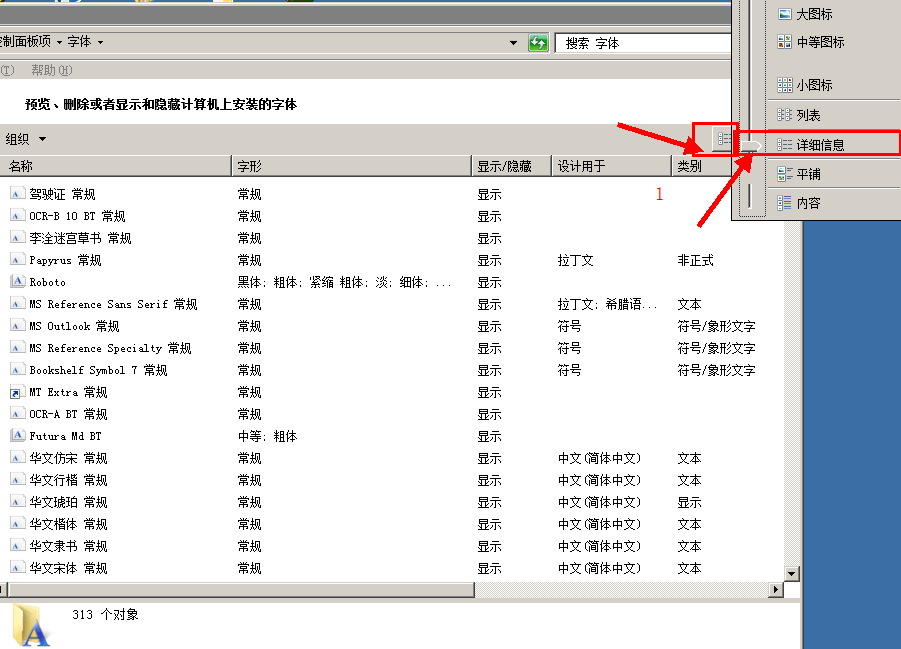Click the Futura Md BT font icon
This screenshot has width=901, height=649.
pyautogui.click(x=17, y=436)
